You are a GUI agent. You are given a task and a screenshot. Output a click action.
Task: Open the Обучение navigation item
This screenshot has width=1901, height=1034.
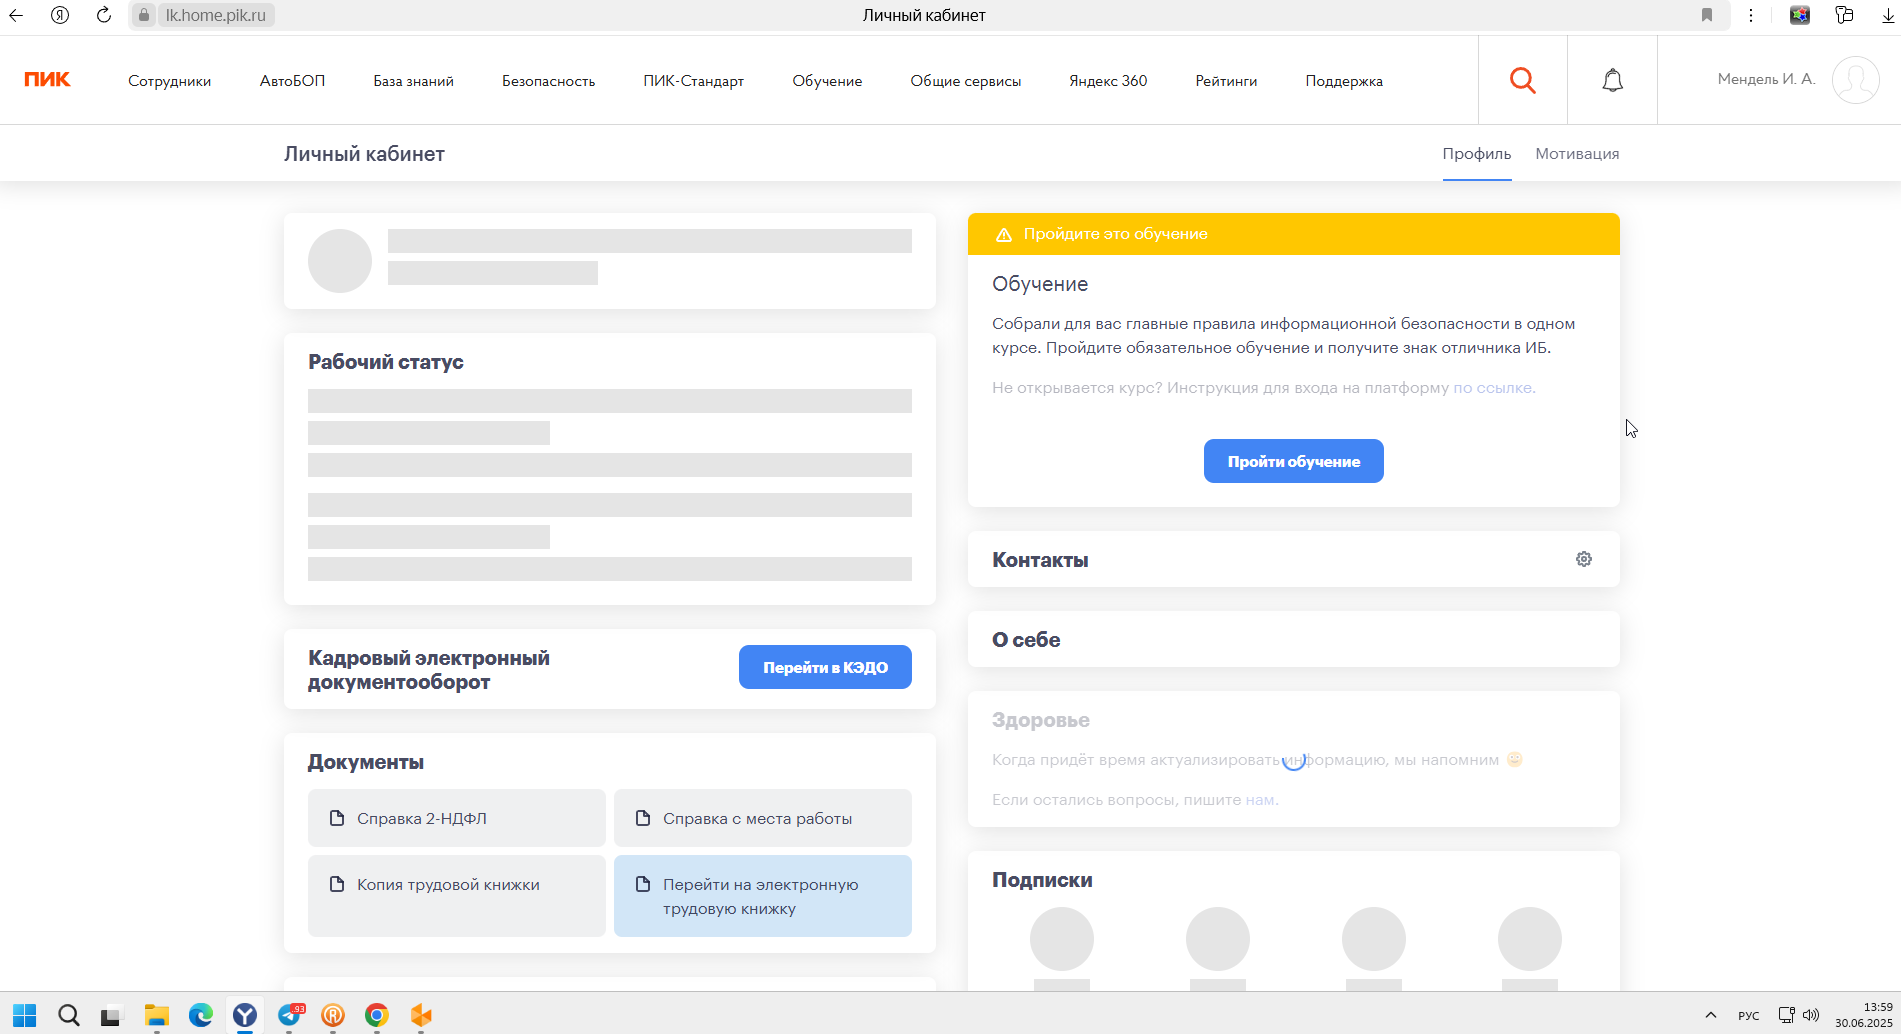827,81
